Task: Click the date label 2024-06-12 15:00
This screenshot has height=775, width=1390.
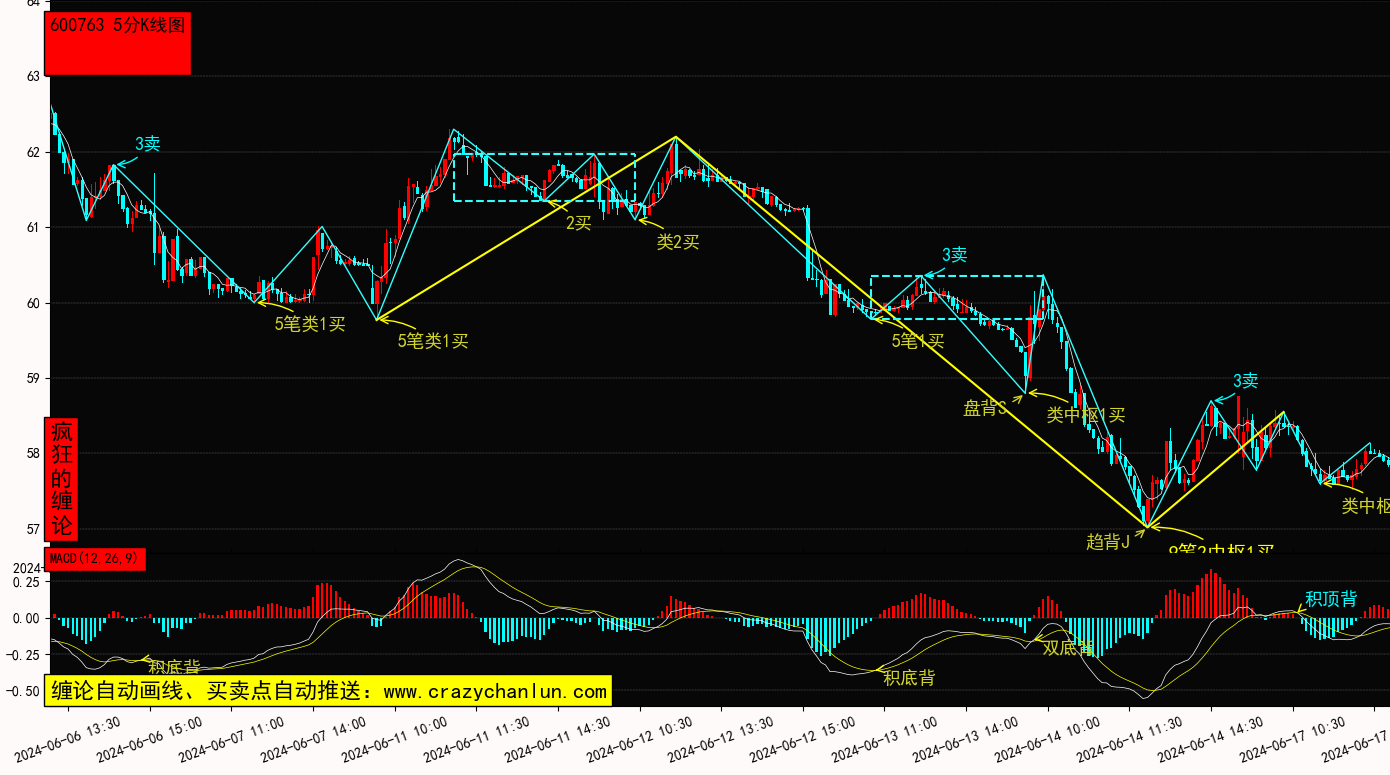Action: click(803, 738)
